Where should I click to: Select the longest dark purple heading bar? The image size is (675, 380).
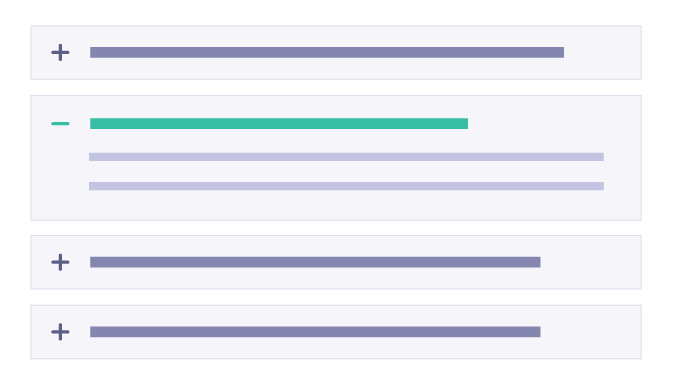327,53
